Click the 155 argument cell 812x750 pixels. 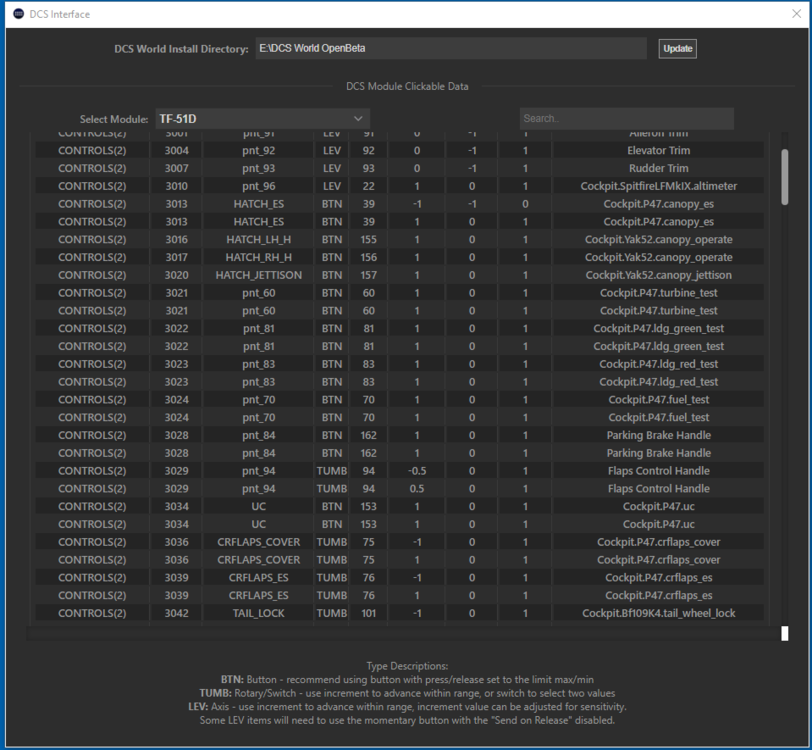click(369, 239)
